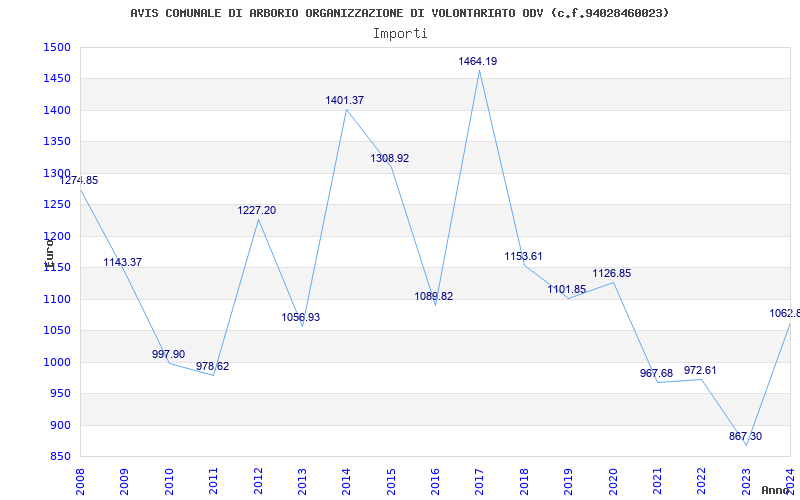
Task: Click data label 1056.93
Action: [301, 317]
